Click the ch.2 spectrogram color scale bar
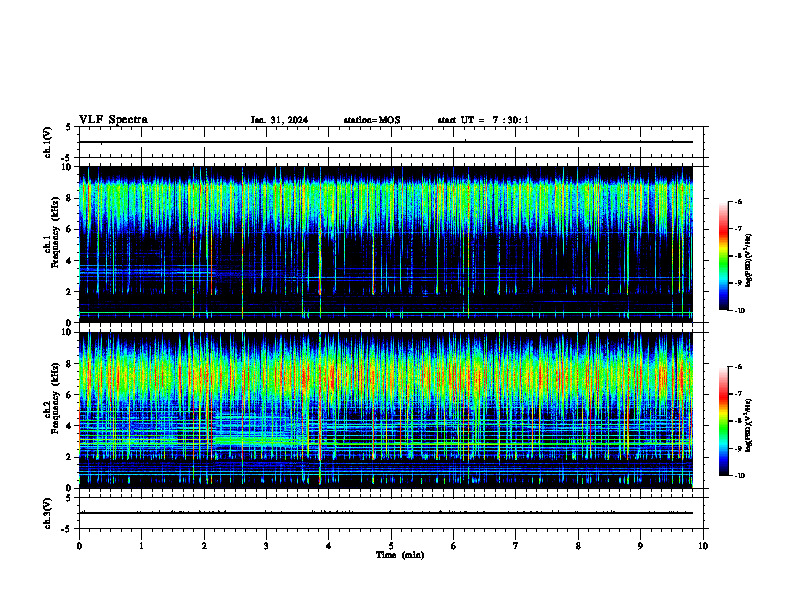The width and height of the screenshot is (792, 612). coord(724,421)
